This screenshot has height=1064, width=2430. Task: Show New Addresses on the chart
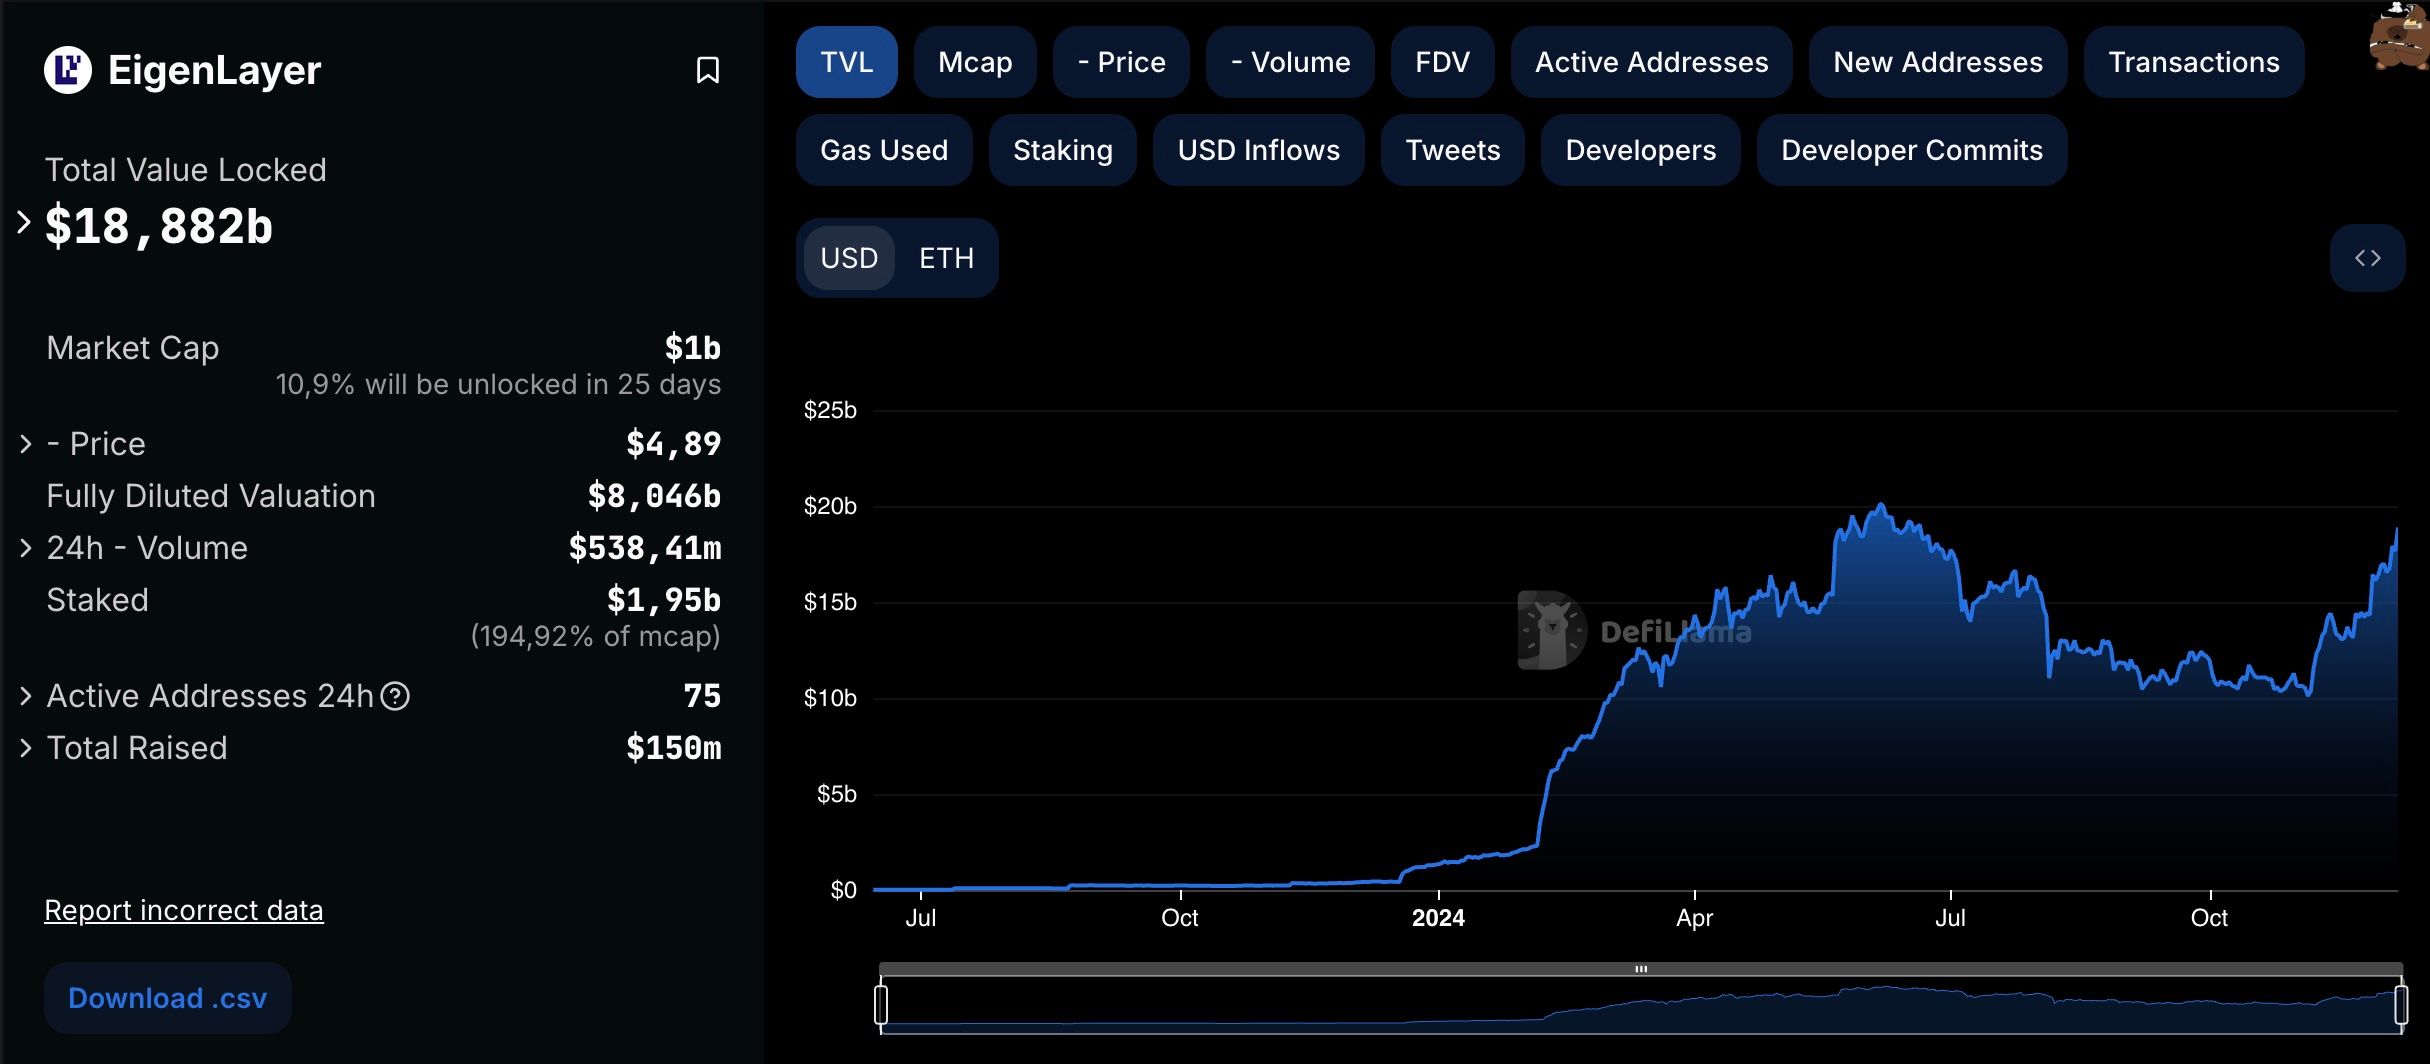(1938, 62)
